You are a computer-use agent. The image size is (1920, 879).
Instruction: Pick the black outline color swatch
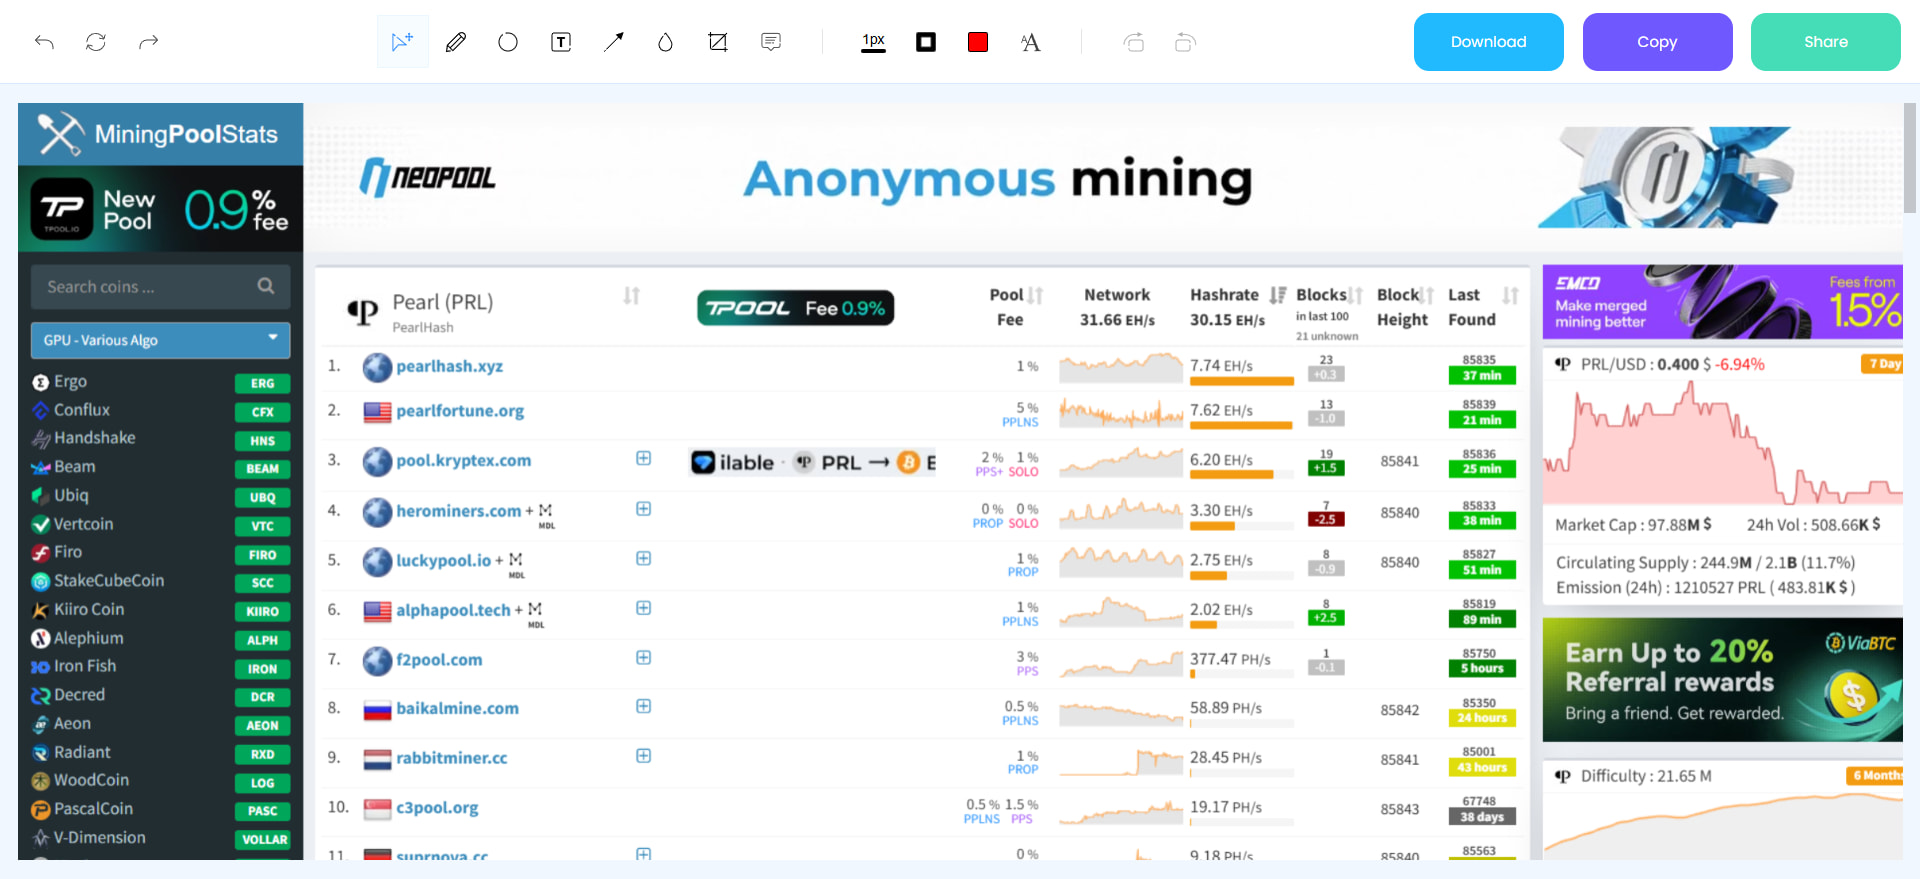point(926,42)
